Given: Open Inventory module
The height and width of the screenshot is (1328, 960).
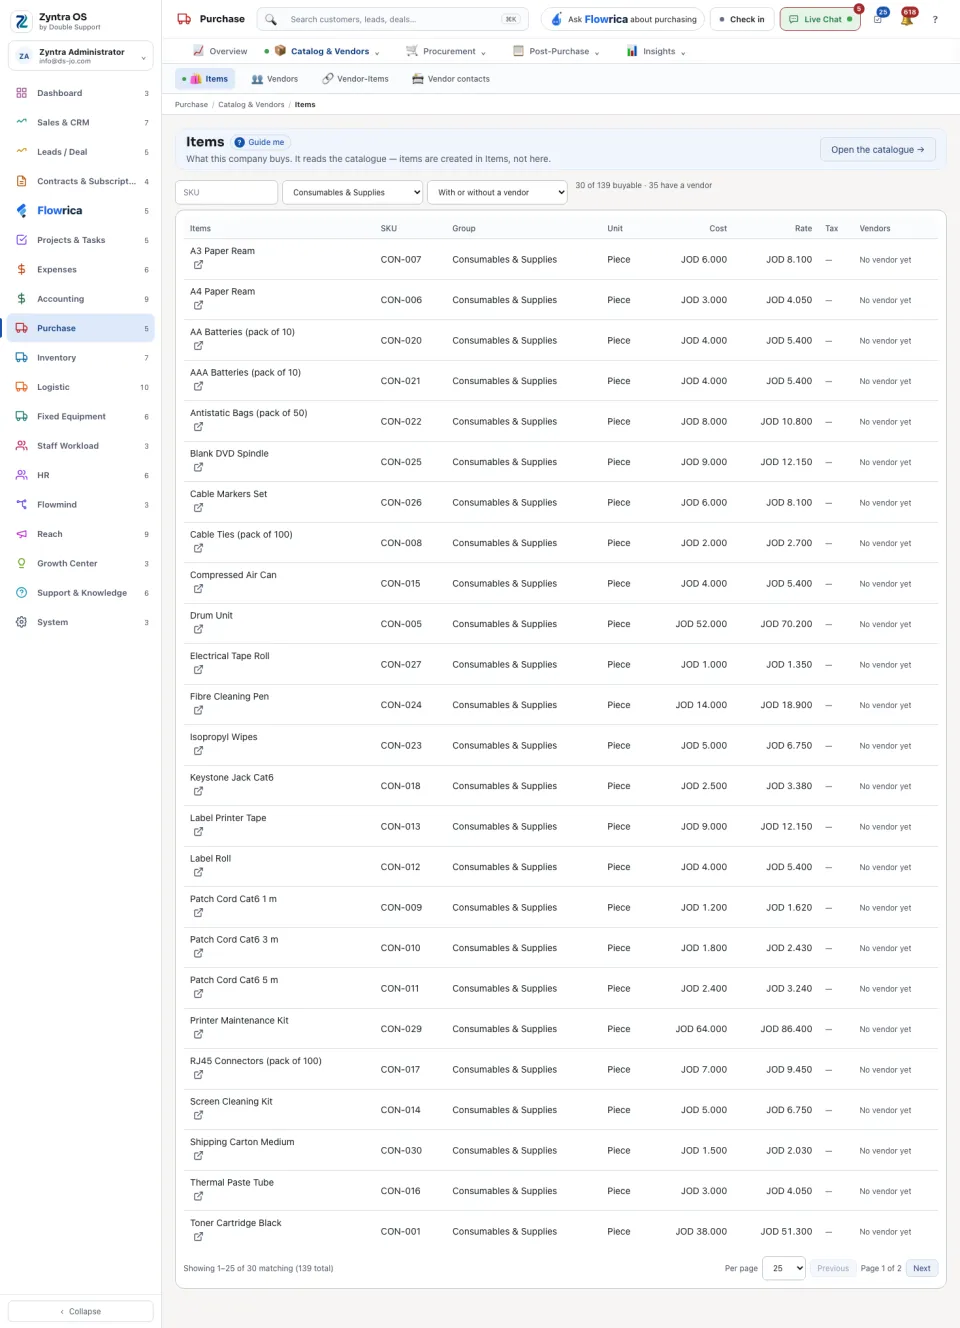Looking at the screenshot, I should tap(80, 357).
